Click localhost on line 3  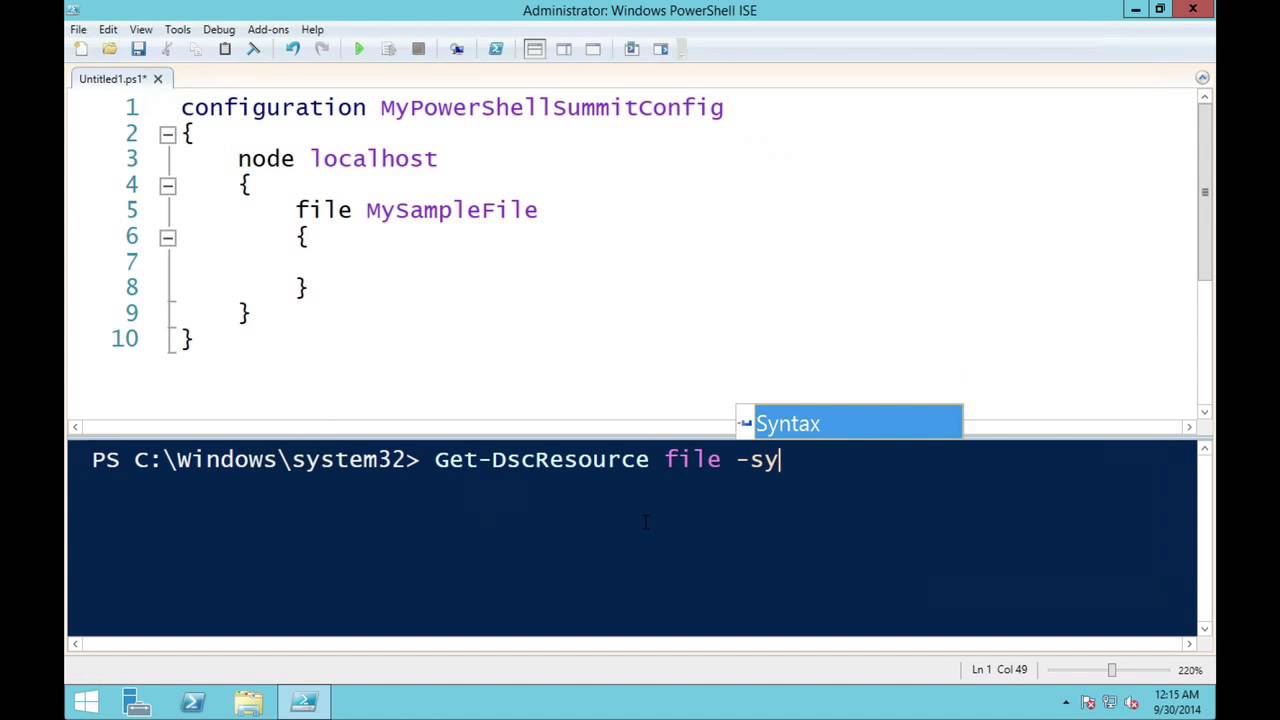coord(373,158)
